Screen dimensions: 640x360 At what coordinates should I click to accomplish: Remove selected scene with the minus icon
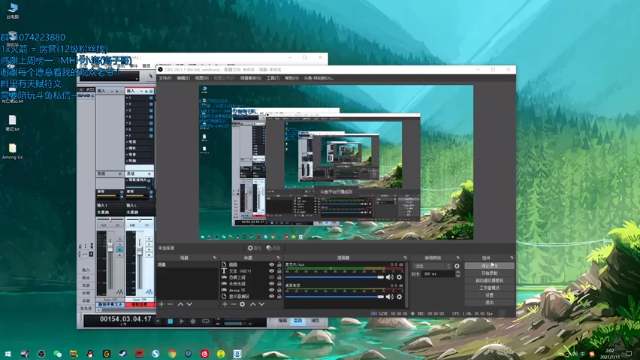(170, 304)
